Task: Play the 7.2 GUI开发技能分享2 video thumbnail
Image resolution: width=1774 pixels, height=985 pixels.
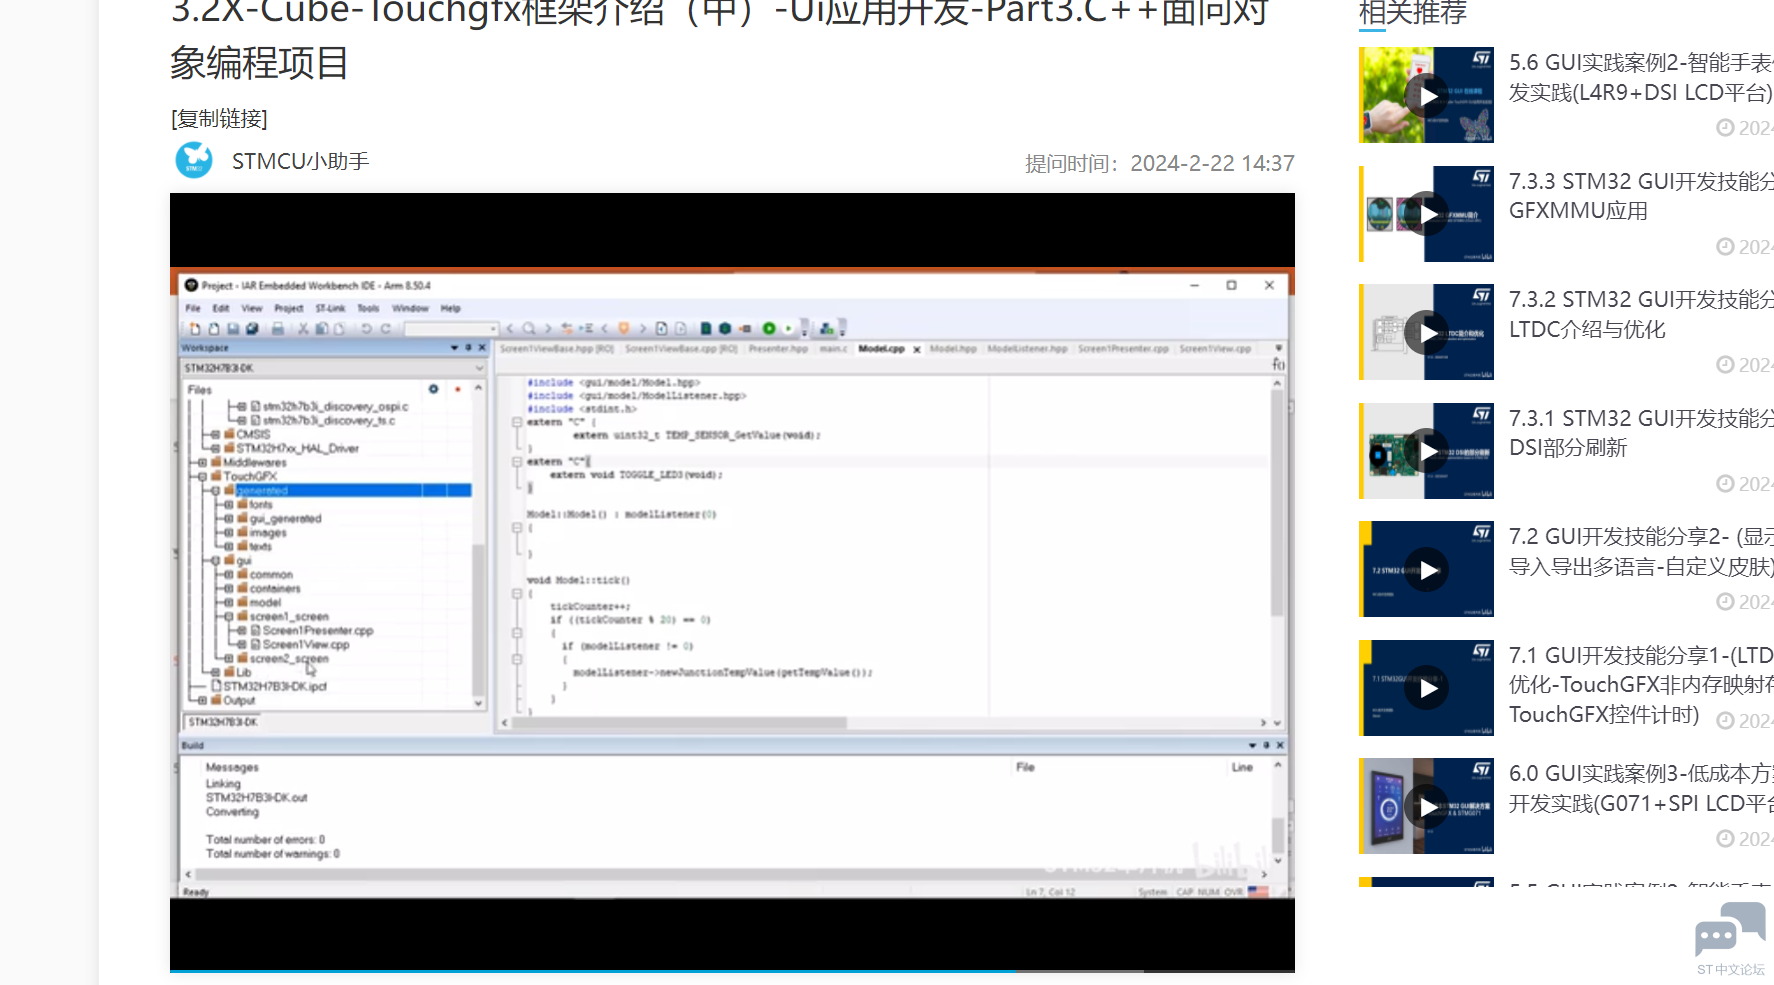Action: pos(1426,569)
